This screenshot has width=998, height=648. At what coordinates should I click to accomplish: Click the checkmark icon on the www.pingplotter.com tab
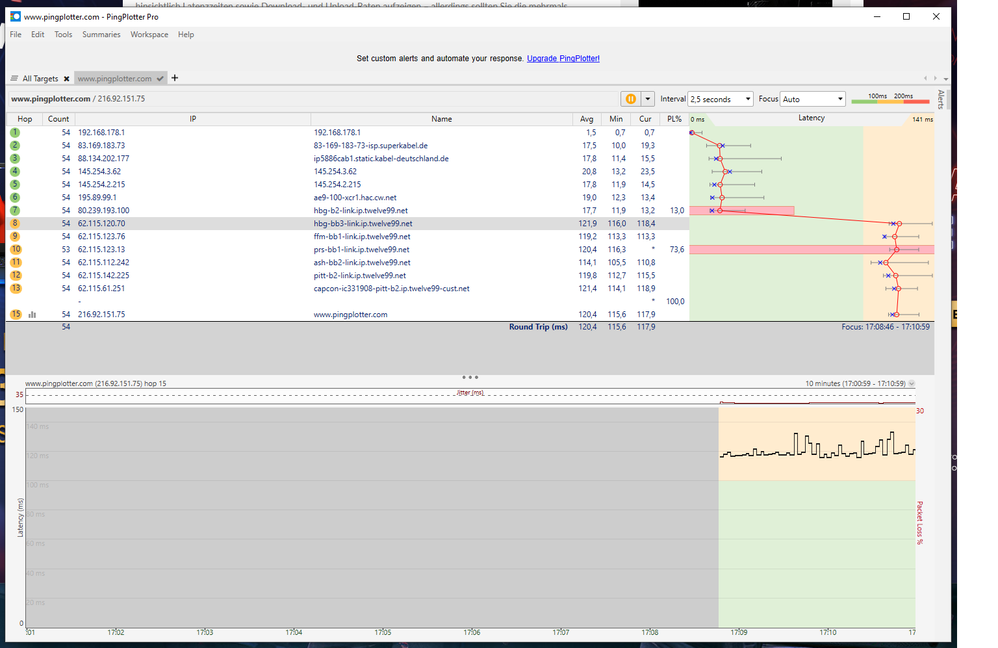tap(160, 78)
